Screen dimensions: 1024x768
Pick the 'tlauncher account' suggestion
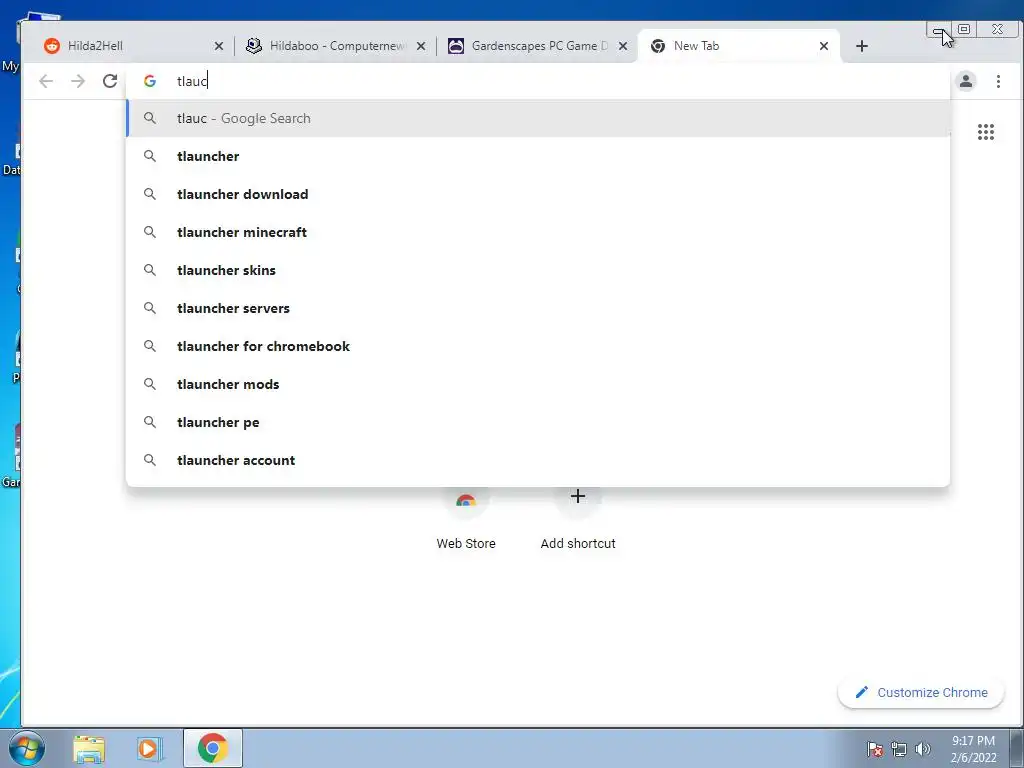537,460
